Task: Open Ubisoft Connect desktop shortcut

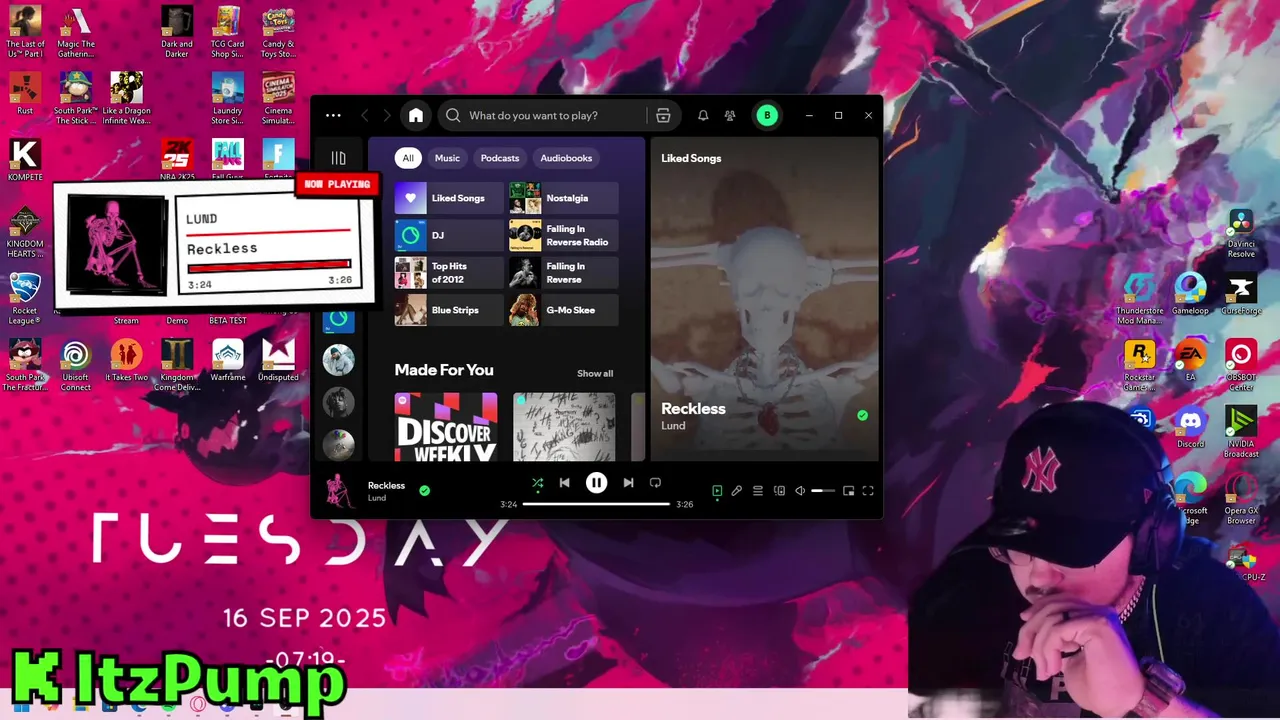Action: [75, 365]
